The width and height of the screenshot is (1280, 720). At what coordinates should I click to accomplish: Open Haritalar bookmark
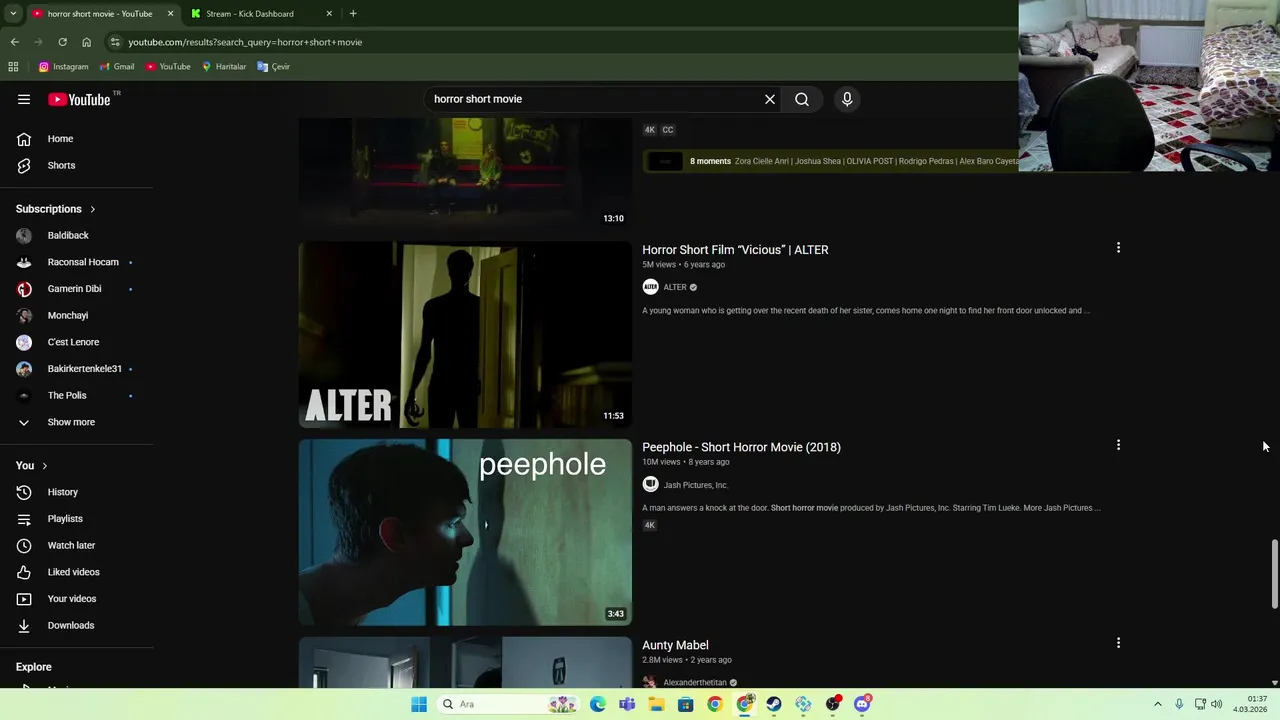point(224,67)
